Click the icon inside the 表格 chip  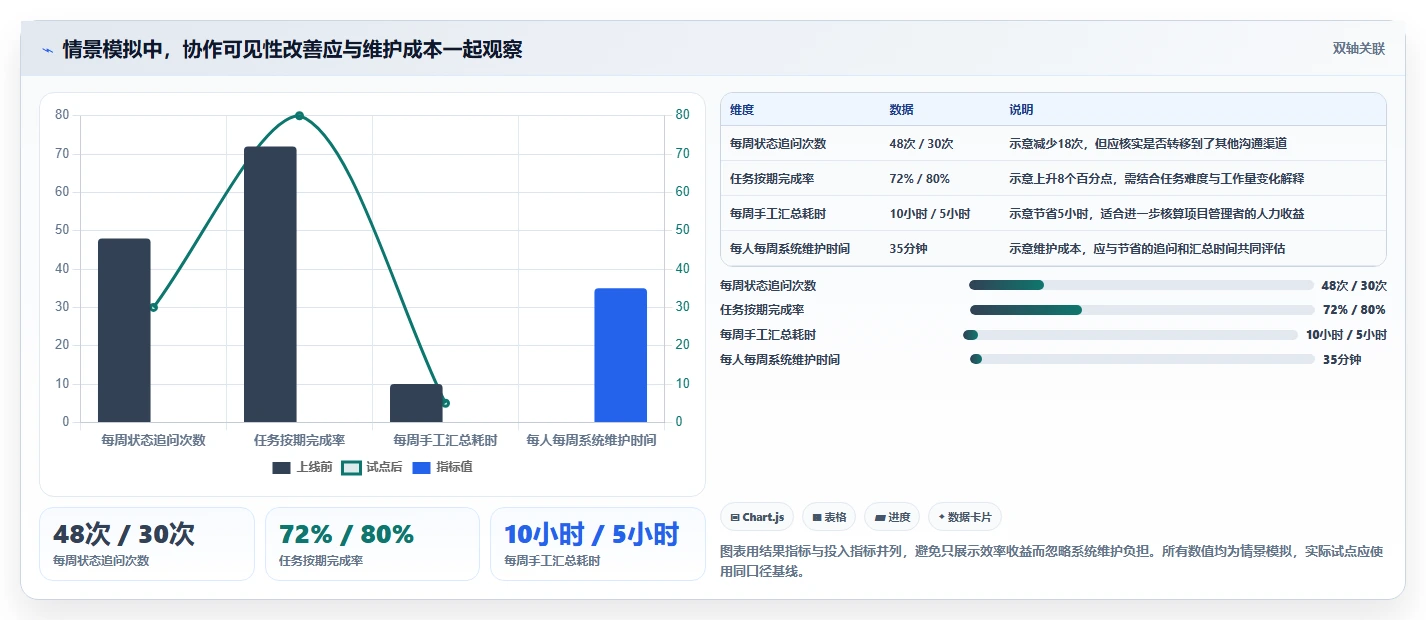click(x=817, y=517)
